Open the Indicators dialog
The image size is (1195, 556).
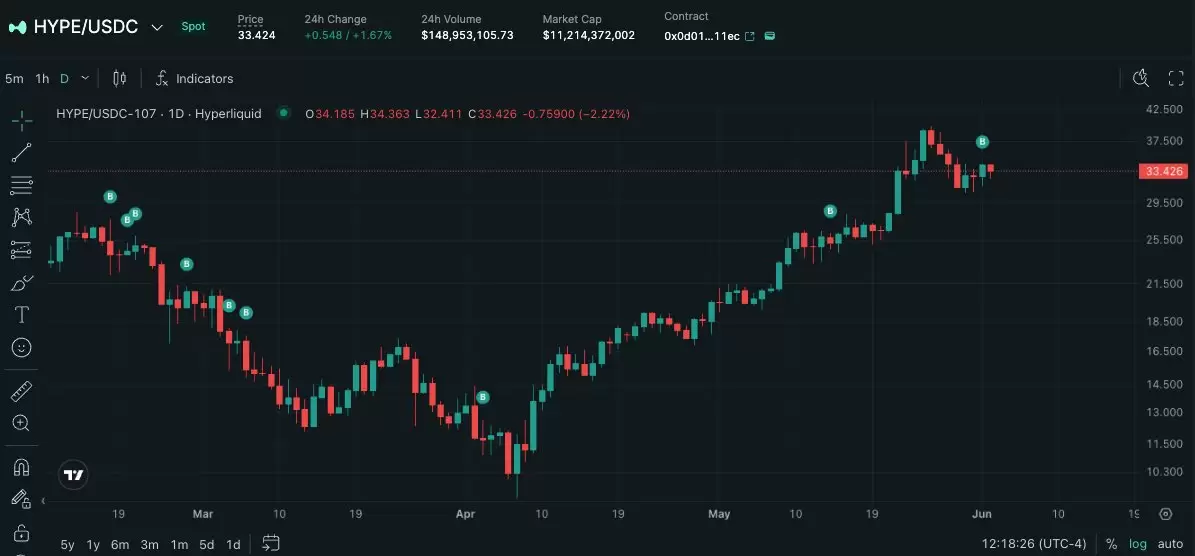(x=194, y=78)
